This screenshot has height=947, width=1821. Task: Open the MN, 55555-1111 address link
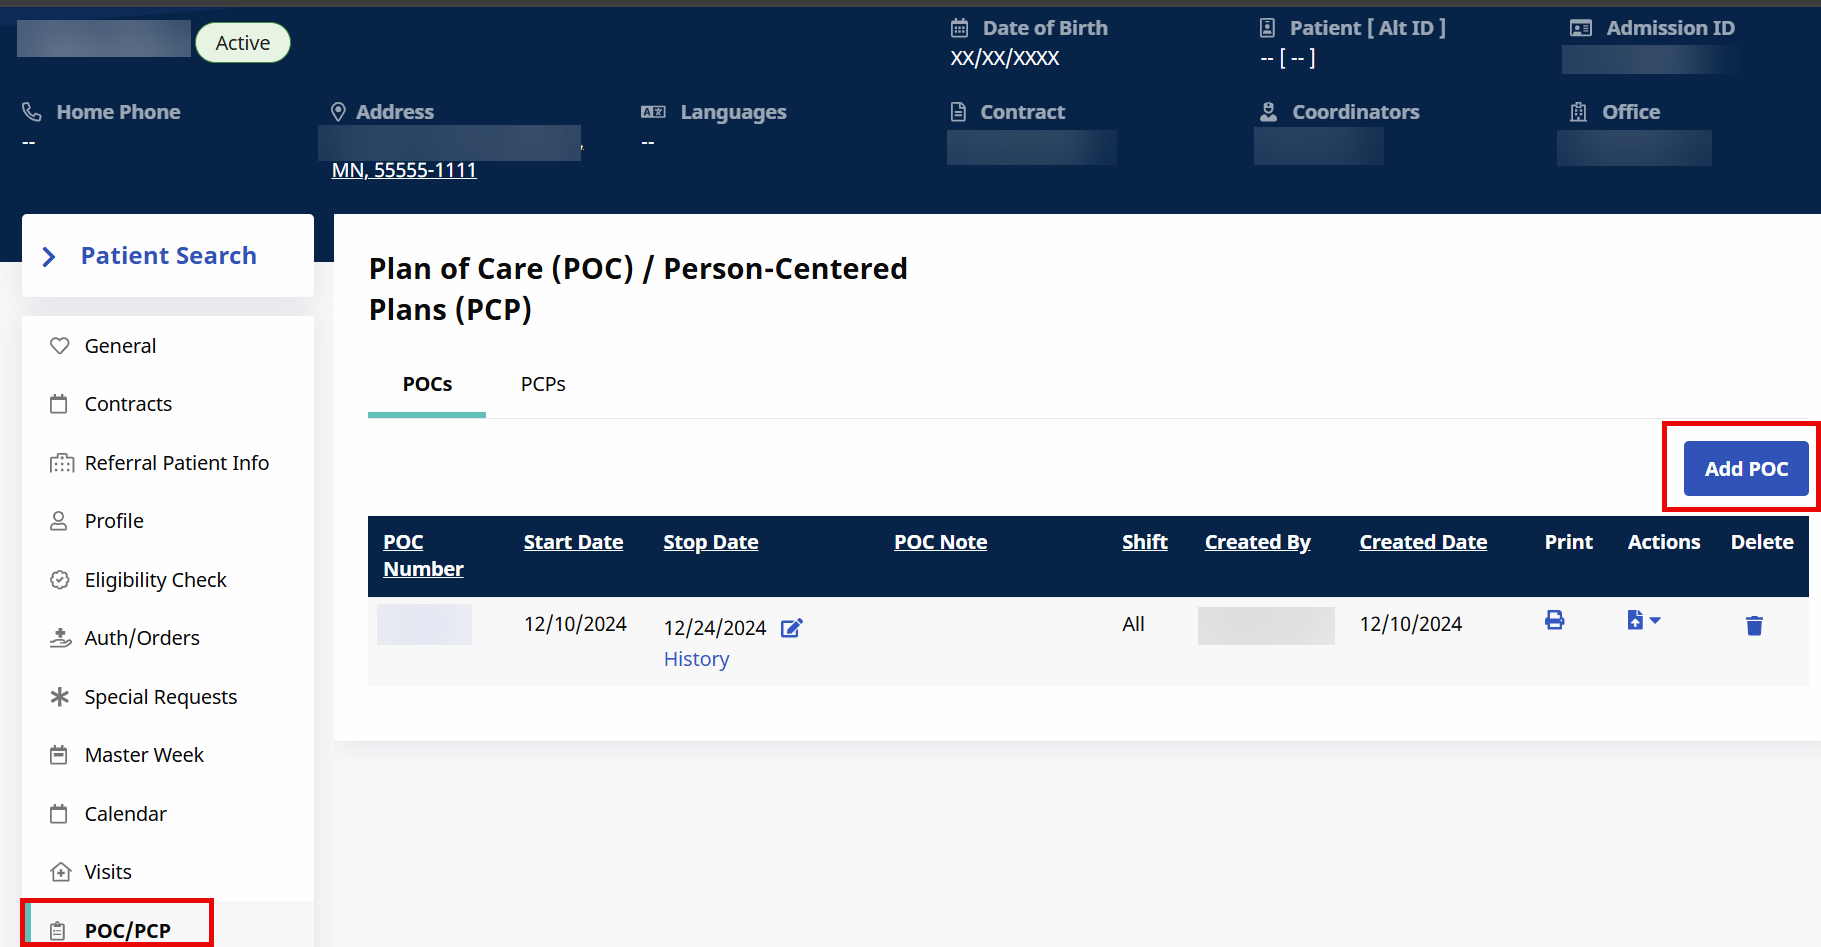[404, 170]
